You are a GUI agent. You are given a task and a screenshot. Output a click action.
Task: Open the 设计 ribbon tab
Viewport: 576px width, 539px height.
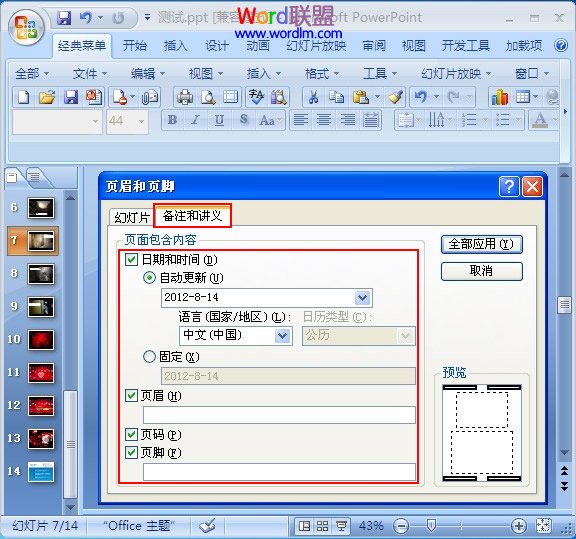[217, 46]
